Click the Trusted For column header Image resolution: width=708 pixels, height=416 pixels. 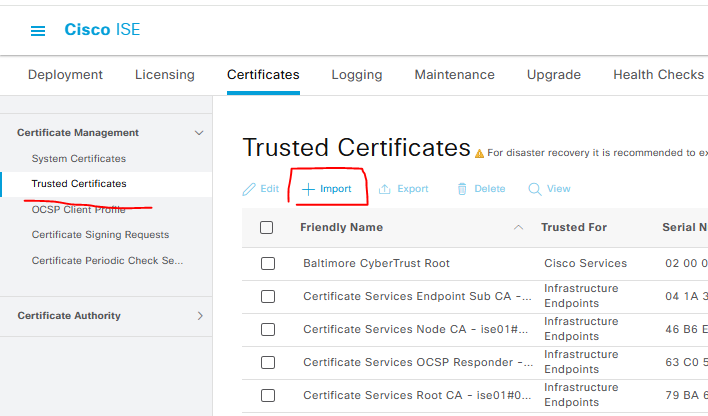(x=574, y=228)
